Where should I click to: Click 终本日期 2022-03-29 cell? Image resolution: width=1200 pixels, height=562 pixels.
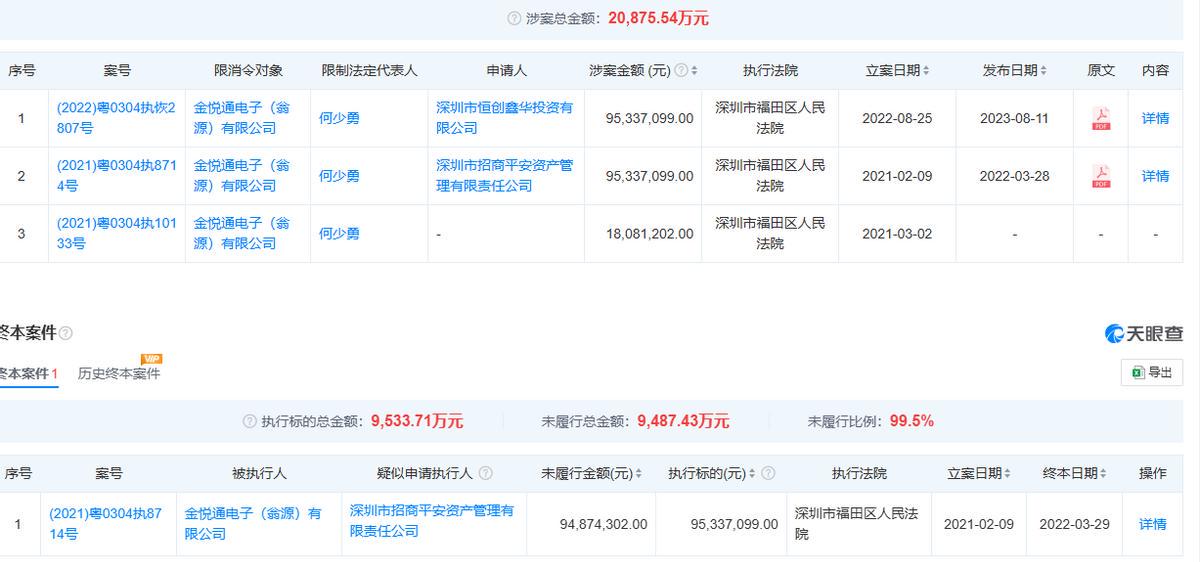1074,524
